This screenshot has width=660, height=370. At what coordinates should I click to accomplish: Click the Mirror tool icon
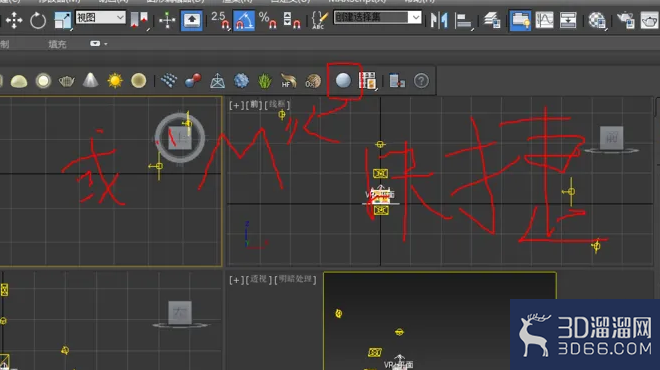tap(439, 20)
